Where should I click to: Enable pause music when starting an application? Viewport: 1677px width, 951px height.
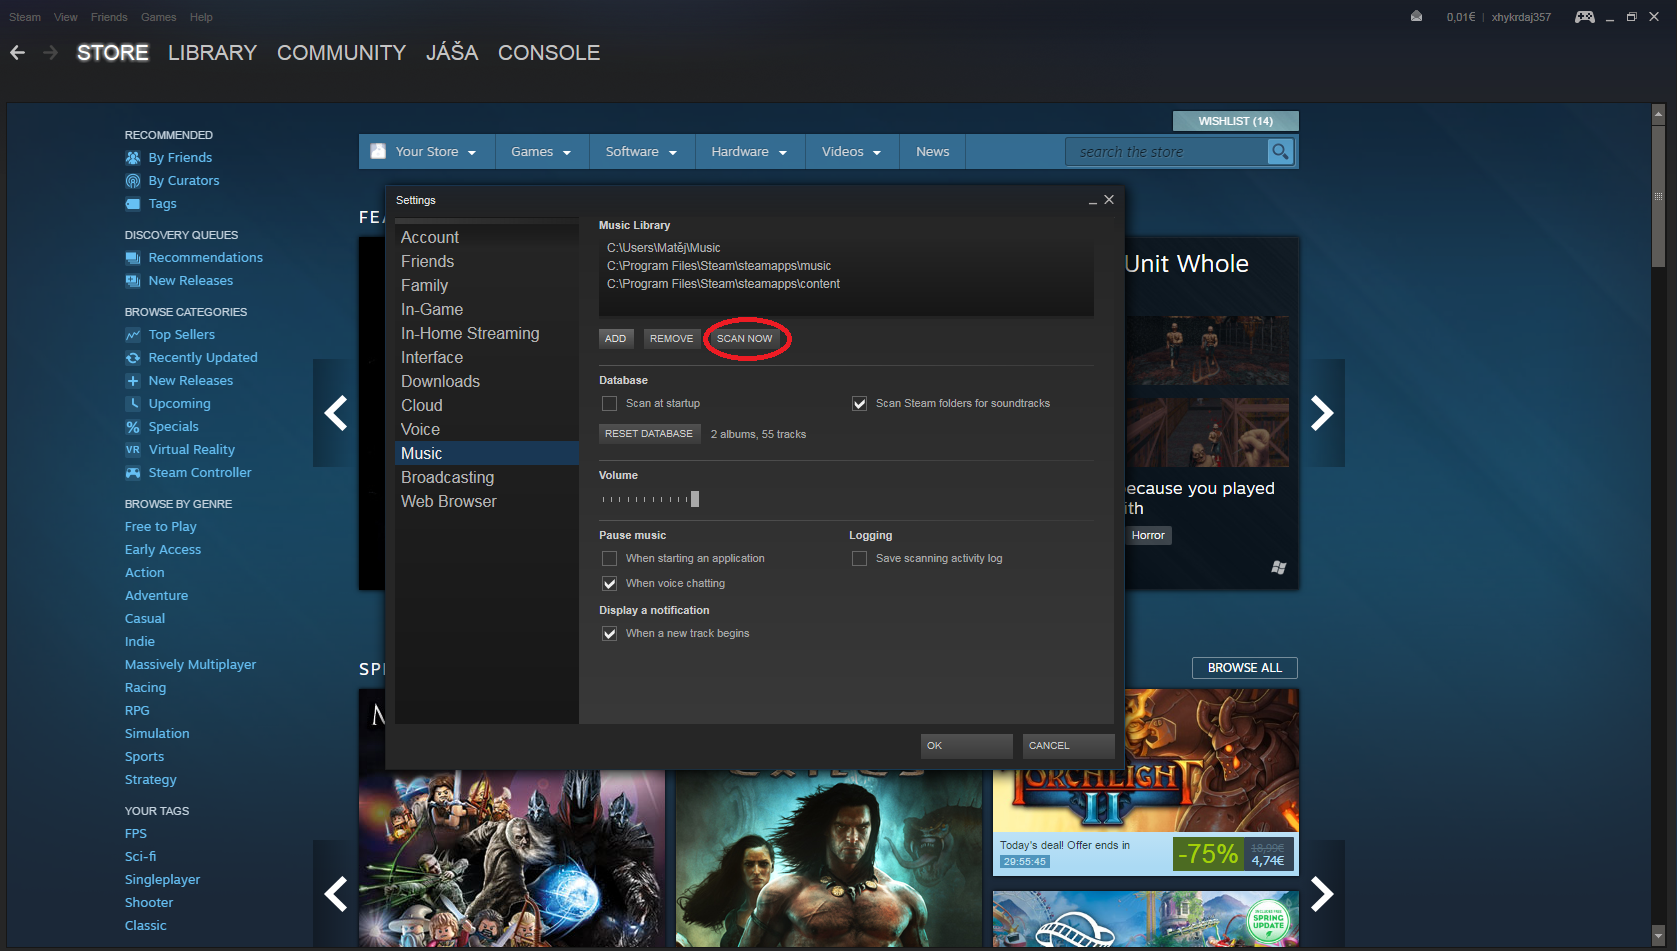pyautogui.click(x=609, y=559)
